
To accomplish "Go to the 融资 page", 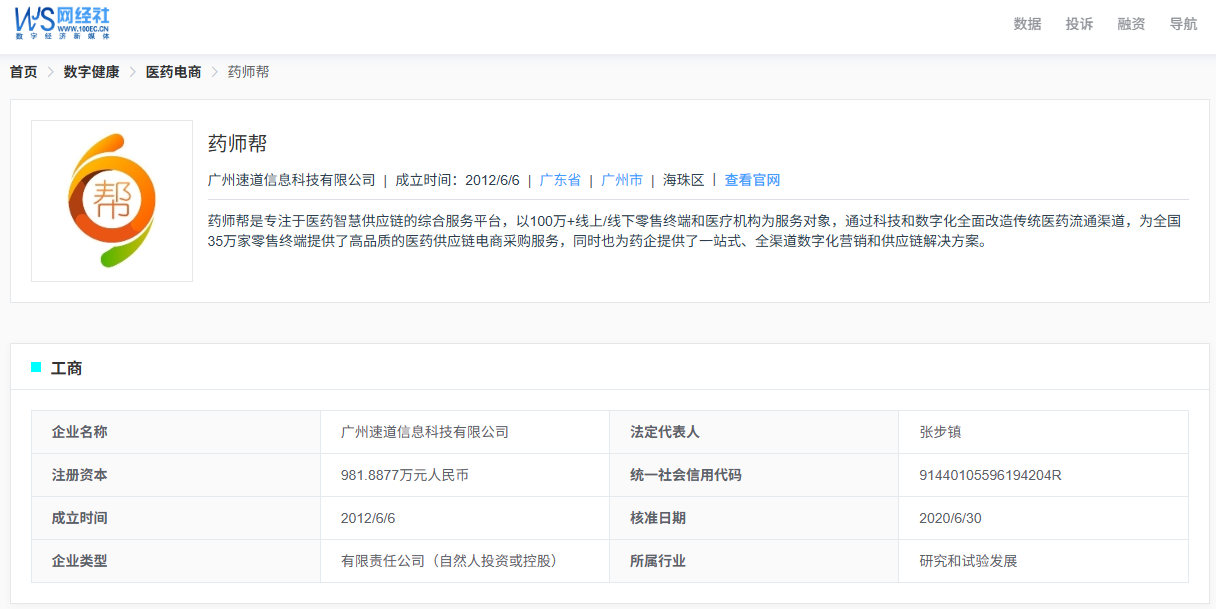I will coord(1131,24).
